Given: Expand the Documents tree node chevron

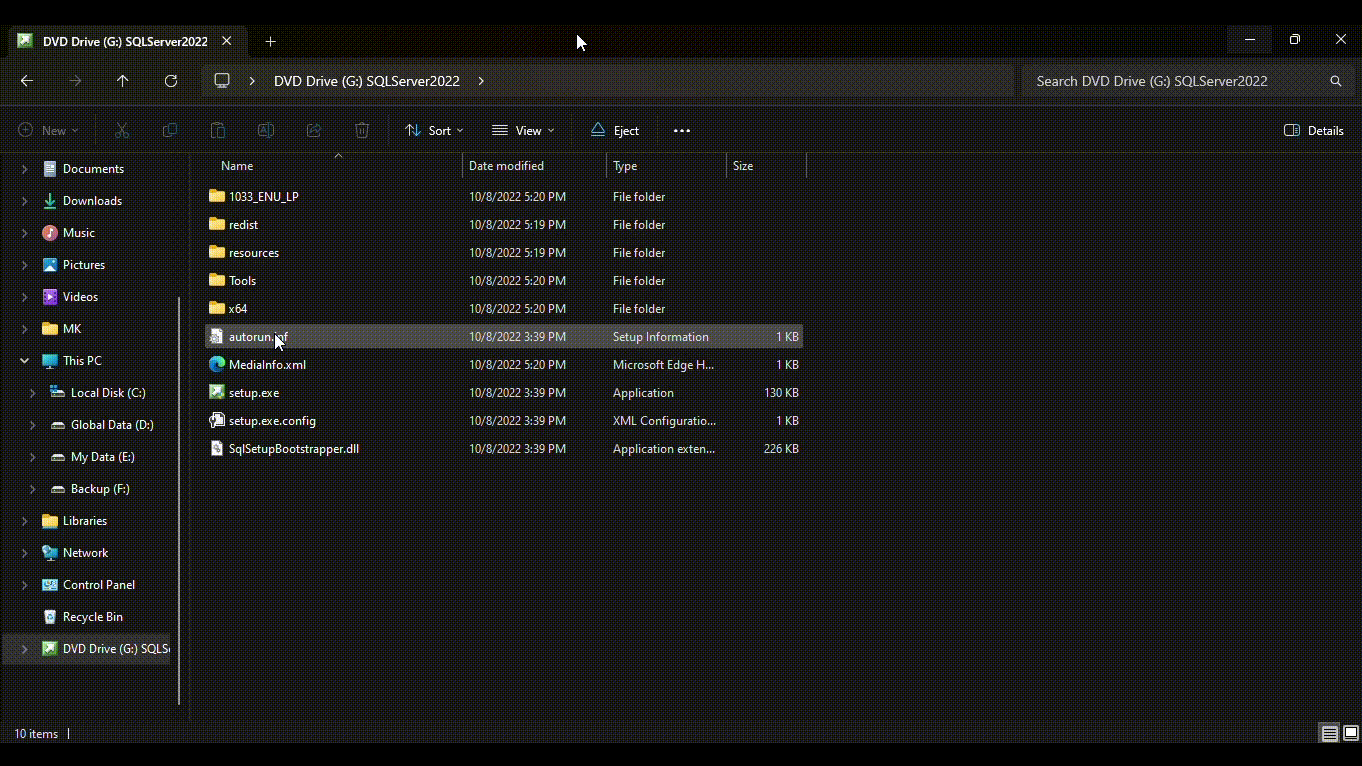Looking at the screenshot, I should pyautogui.click(x=25, y=169).
